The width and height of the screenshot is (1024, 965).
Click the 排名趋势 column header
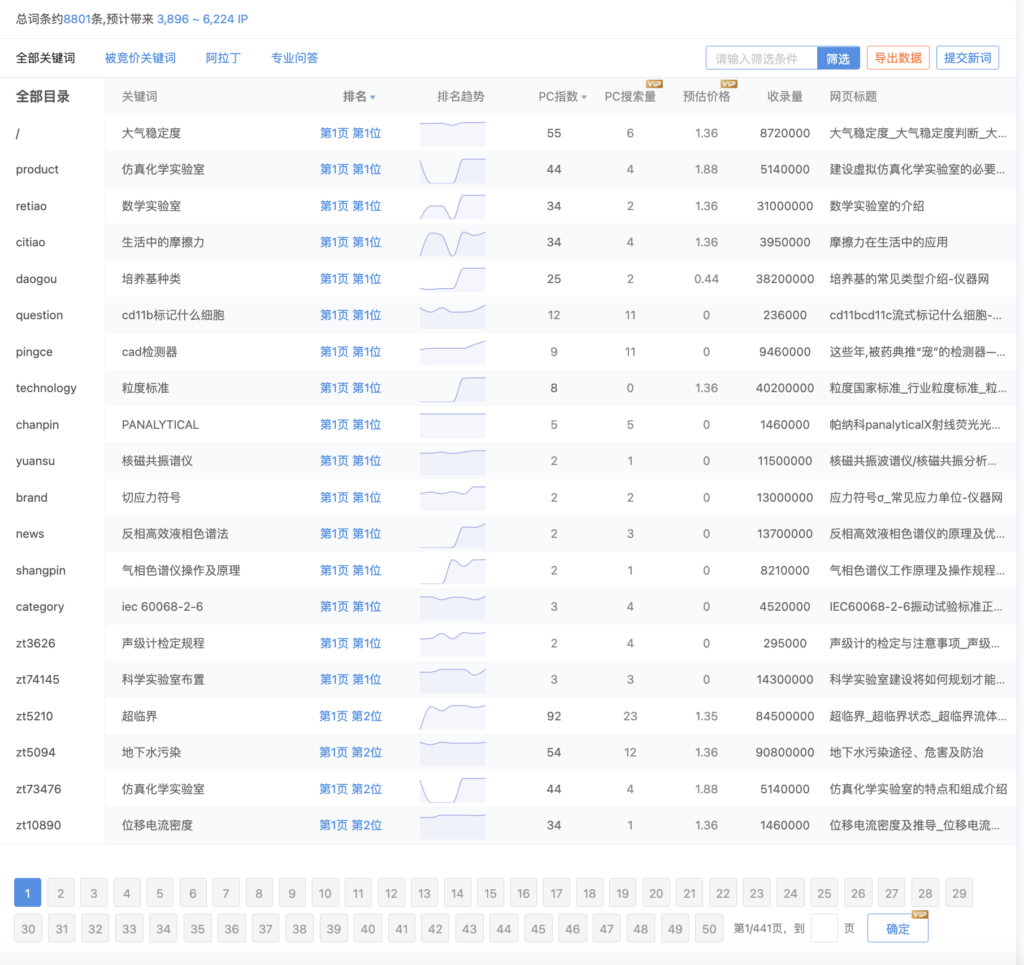click(x=460, y=97)
